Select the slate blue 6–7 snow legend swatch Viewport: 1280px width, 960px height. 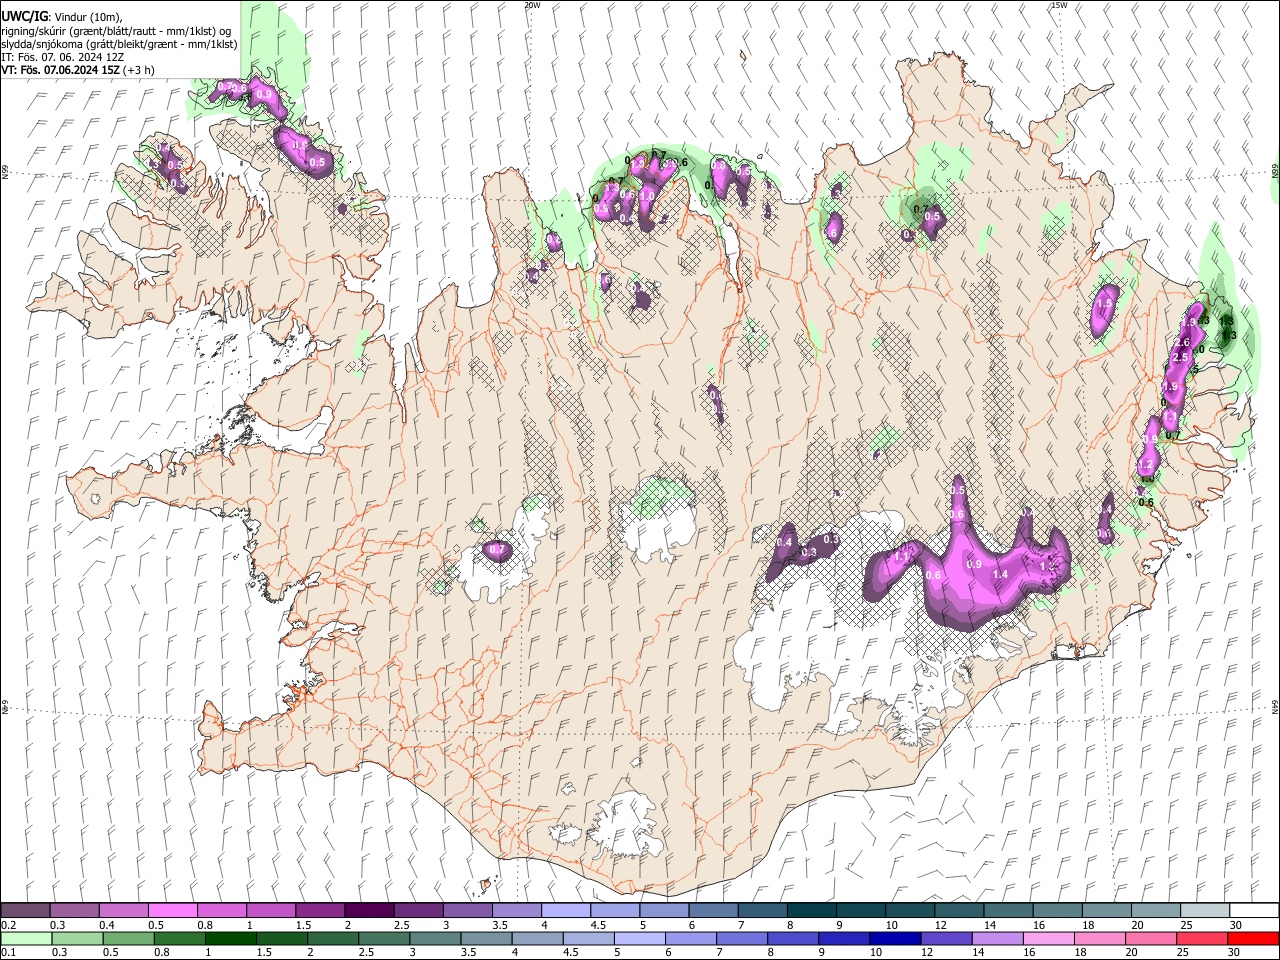pyautogui.click(x=713, y=911)
